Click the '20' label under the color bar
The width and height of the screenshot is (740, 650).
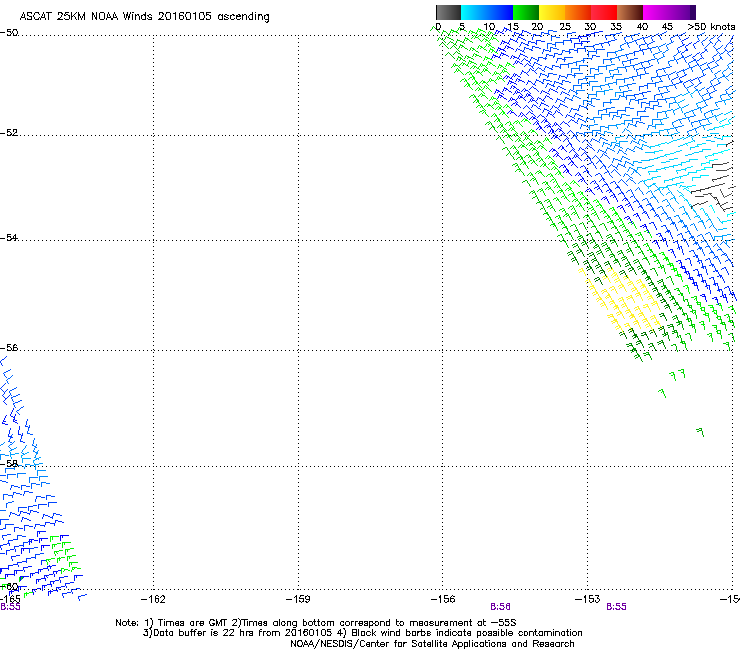click(537, 27)
